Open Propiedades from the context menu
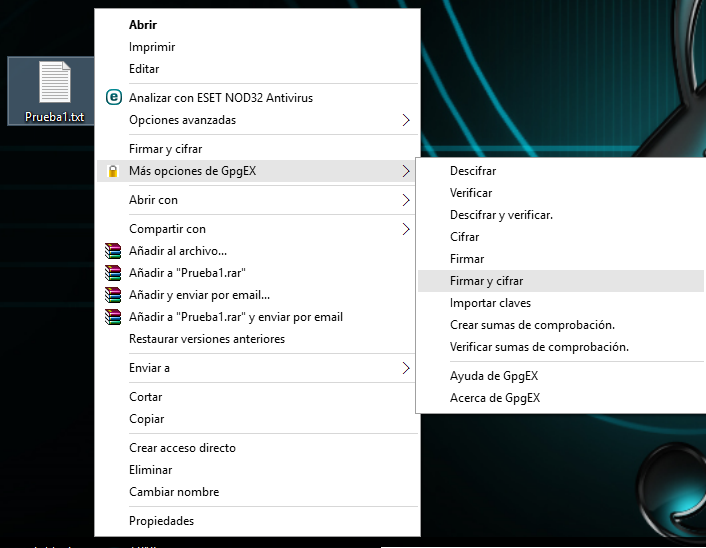Viewport: 706px width, 548px height. pyautogui.click(x=258, y=521)
